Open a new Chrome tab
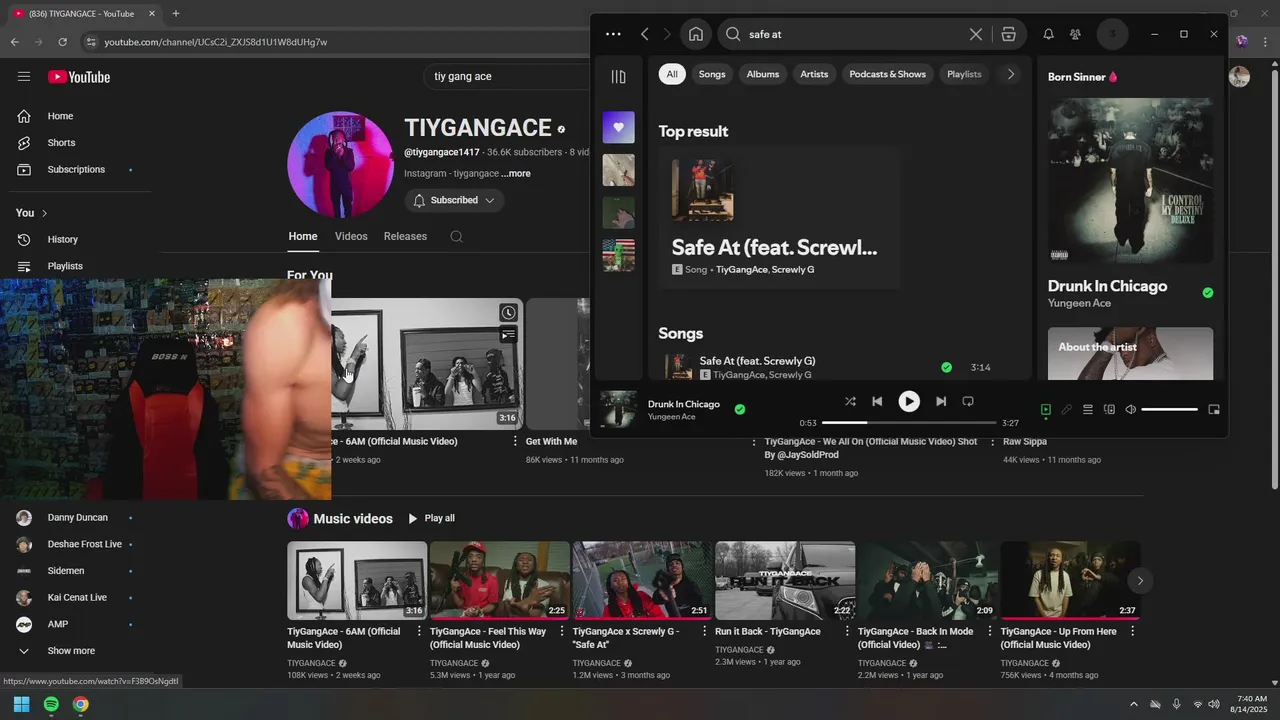 coord(175,14)
